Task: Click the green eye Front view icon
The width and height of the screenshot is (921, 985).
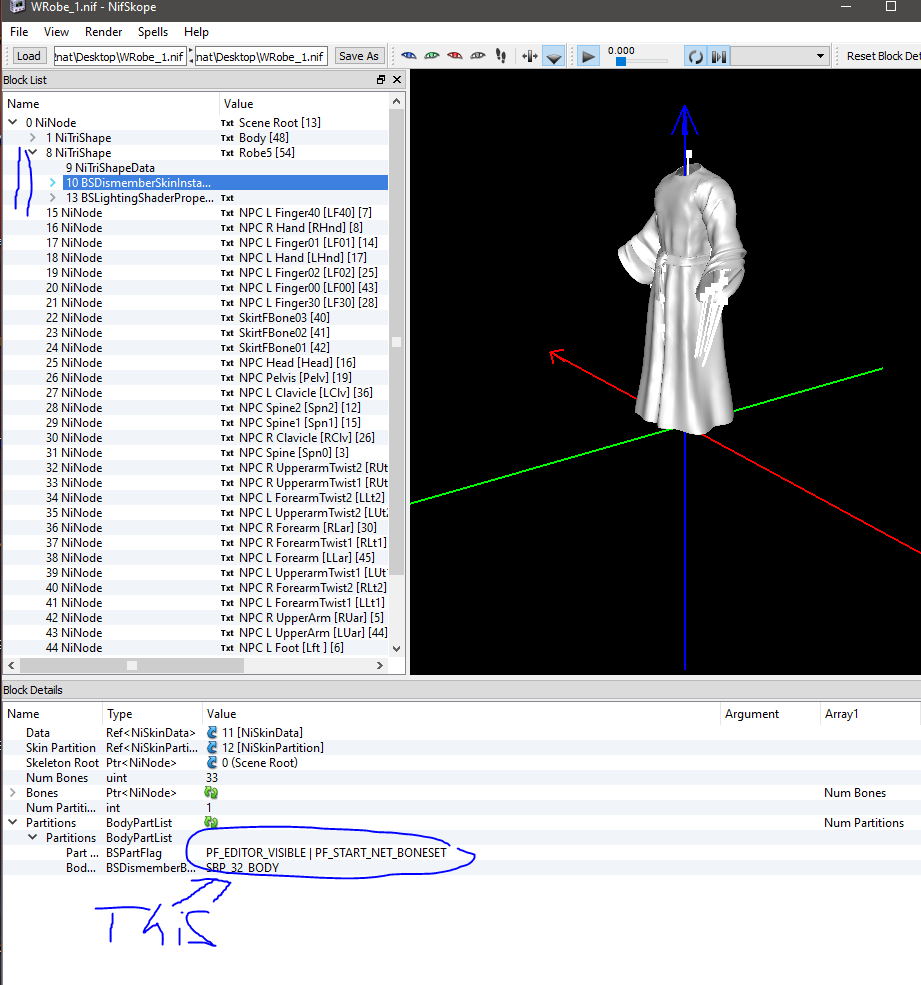Action: point(432,56)
